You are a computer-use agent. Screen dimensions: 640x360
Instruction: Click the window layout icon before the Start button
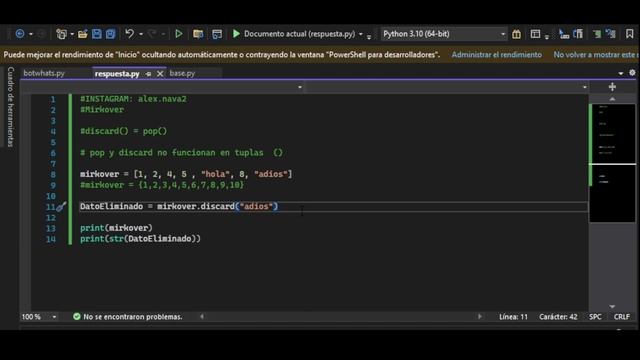click(x=217, y=34)
